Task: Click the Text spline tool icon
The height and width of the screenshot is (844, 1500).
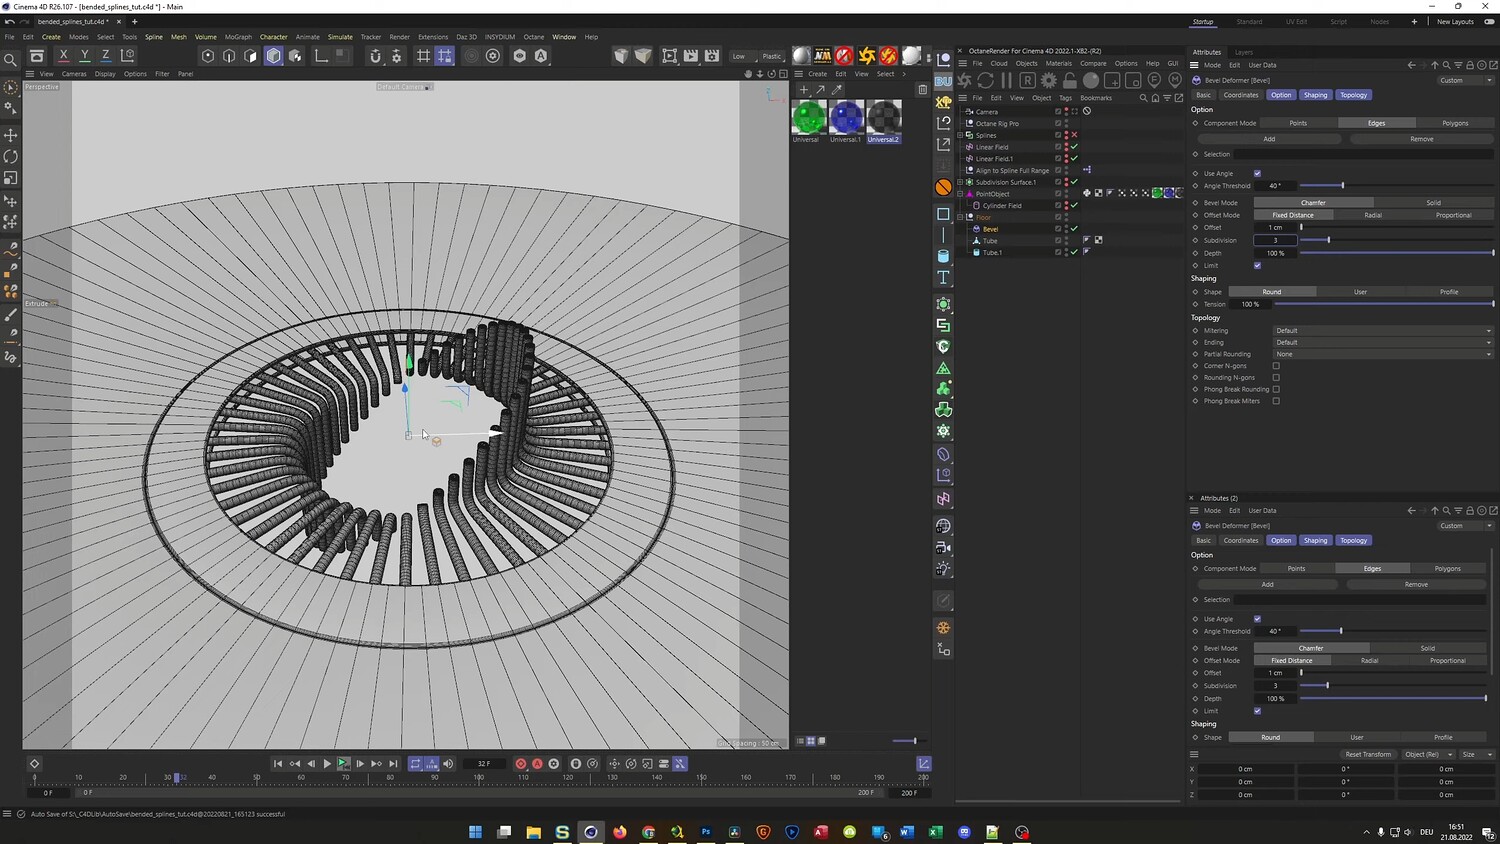Action: coord(943,277)
